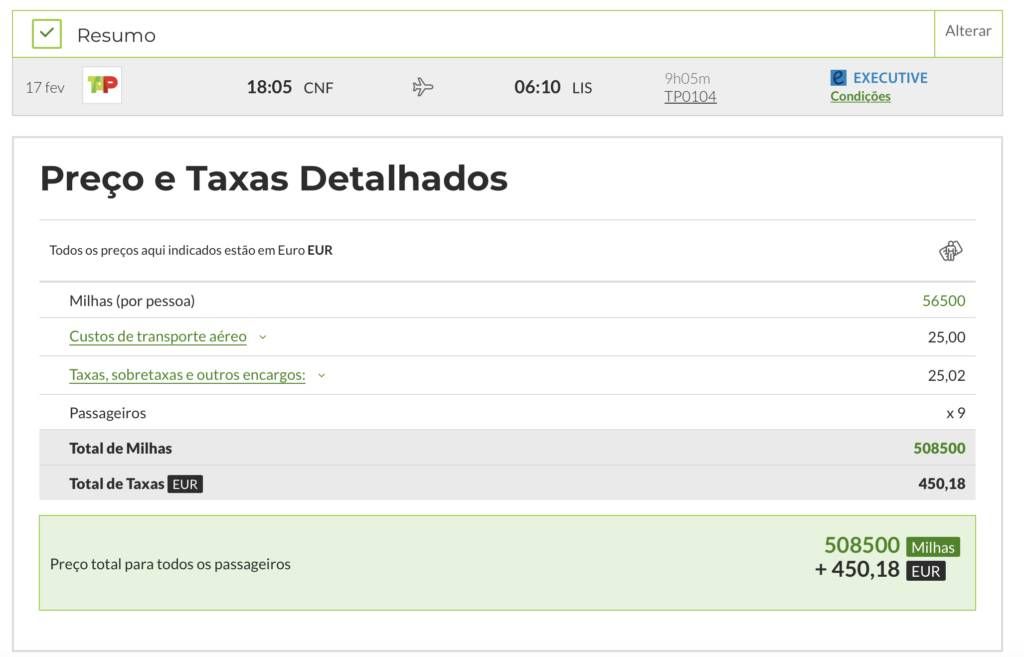The image size is (1024, 657).
Task: Click the 'Total de Taxas' label
Action: click(117, 484)
